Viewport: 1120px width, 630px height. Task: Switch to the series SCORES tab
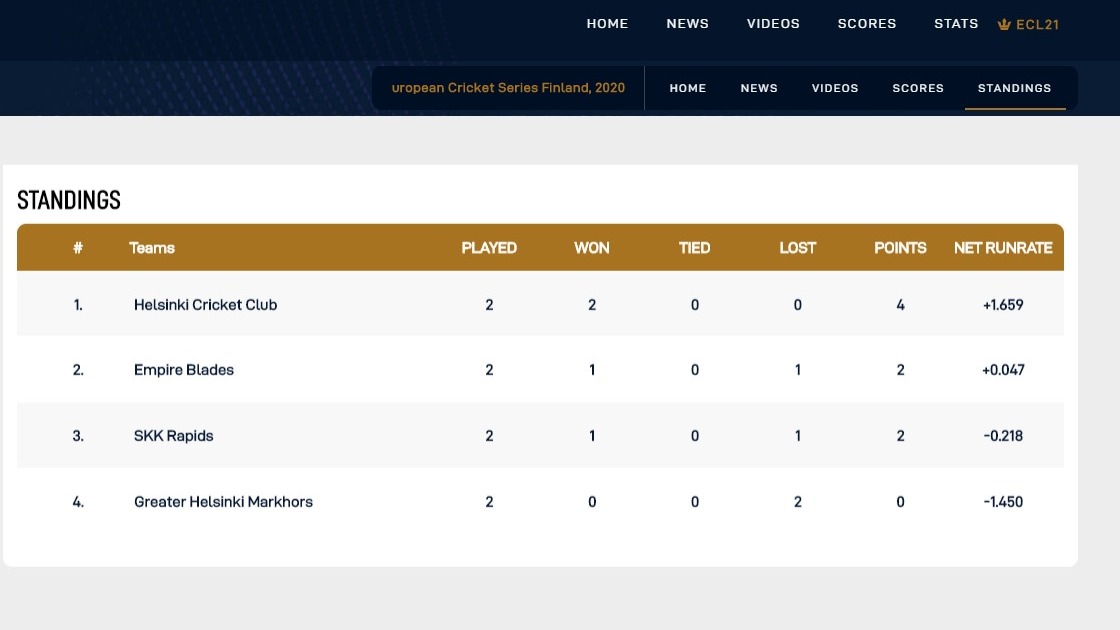point(918,88)
